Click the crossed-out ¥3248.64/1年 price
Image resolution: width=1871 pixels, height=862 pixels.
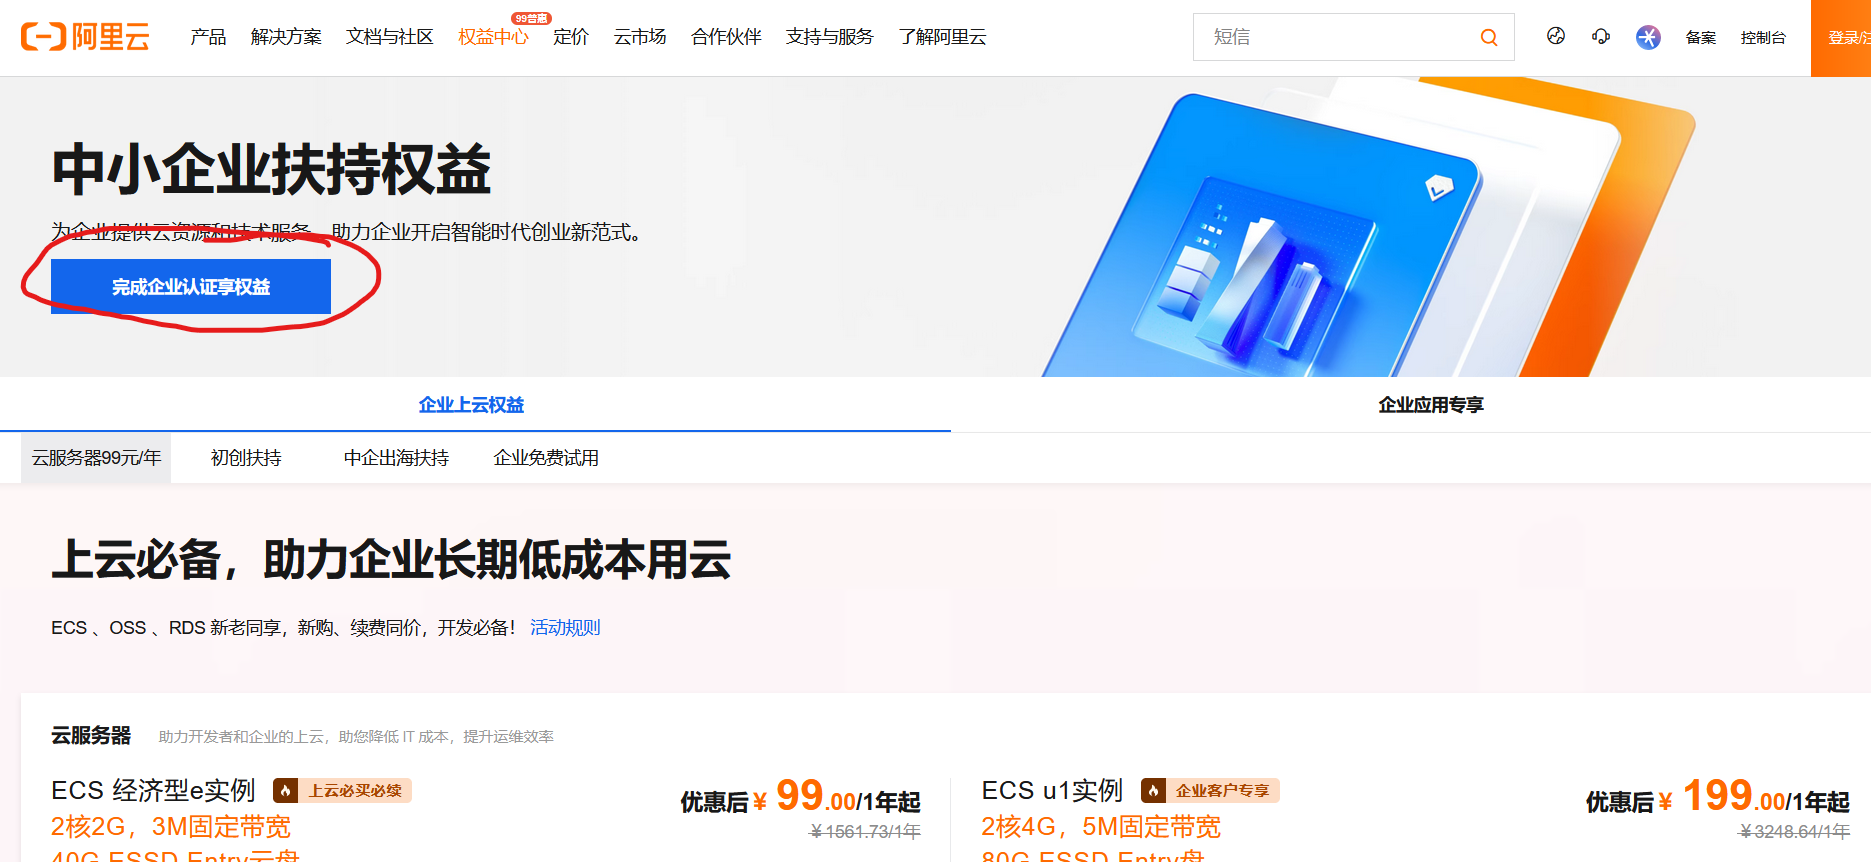(1795, 832)
